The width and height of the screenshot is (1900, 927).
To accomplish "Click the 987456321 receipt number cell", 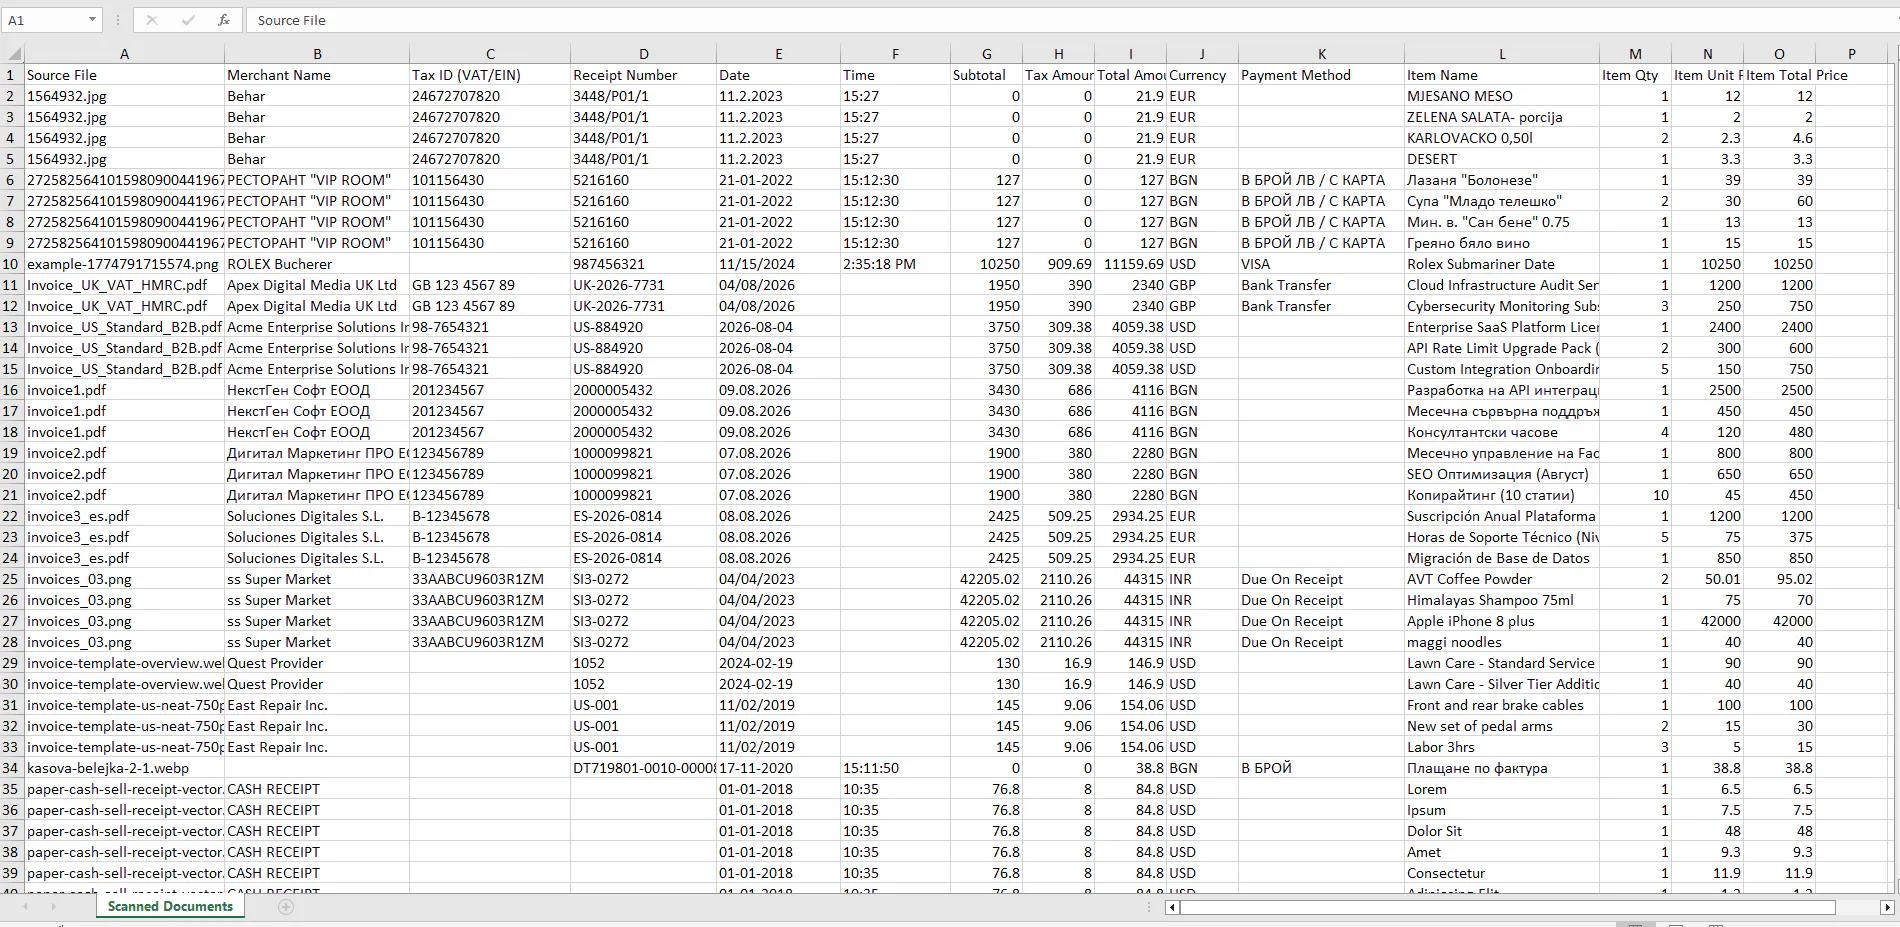I will click(x=644, y=264).
